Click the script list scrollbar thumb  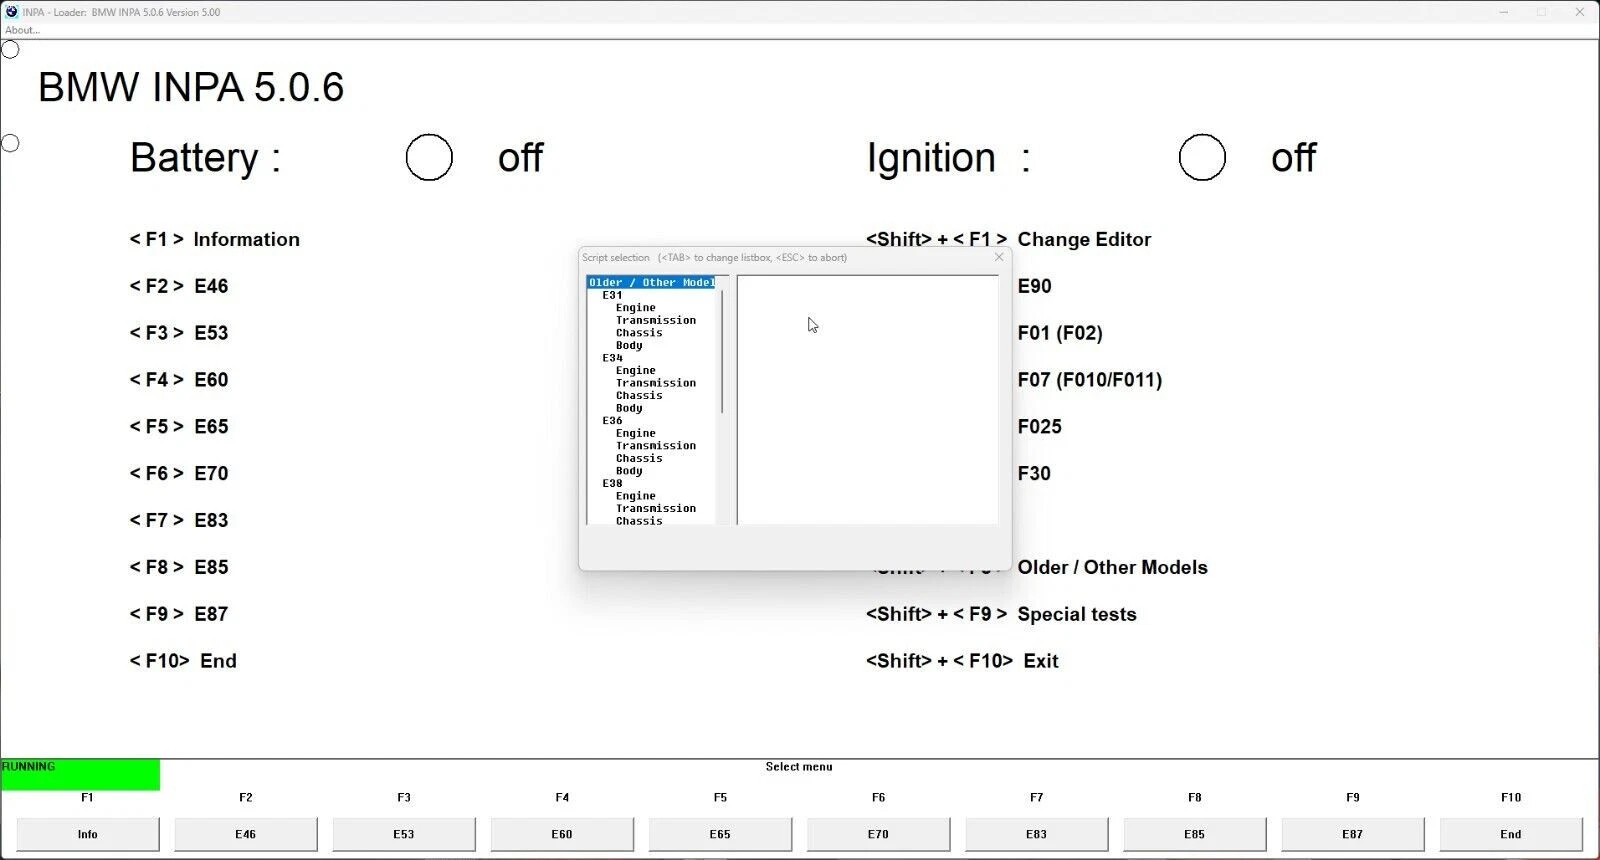pyautogui.click(x=722, y=350)
